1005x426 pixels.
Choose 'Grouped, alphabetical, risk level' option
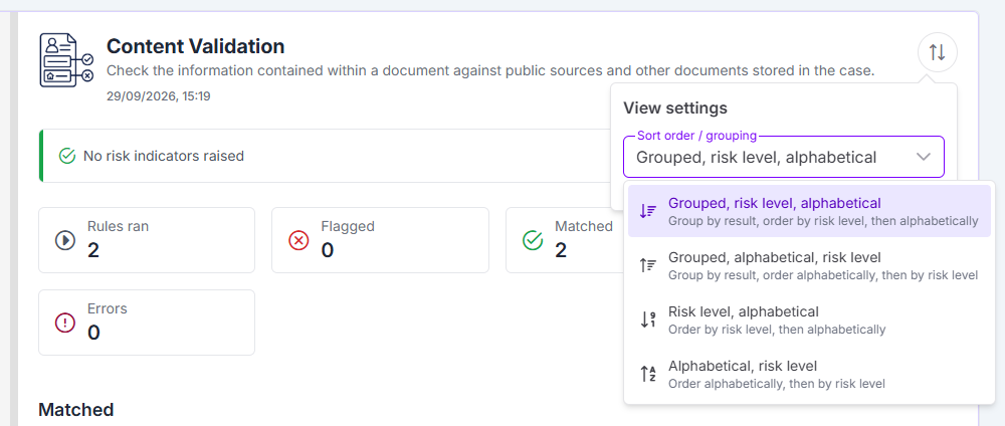point(810,266)
